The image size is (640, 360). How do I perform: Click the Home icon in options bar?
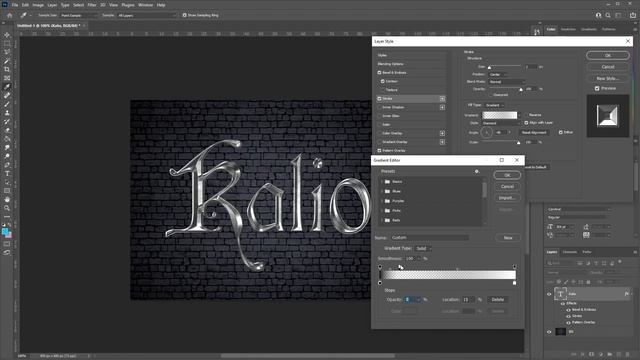coord(9,15)
